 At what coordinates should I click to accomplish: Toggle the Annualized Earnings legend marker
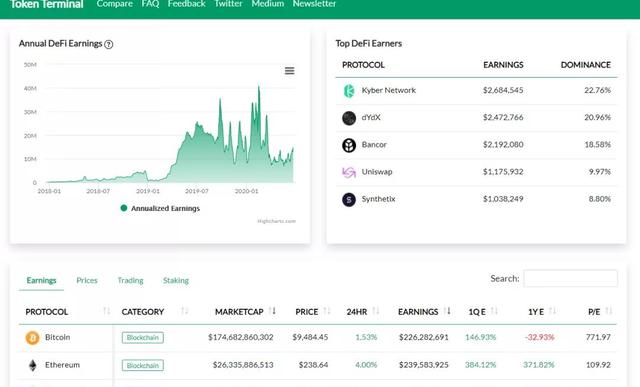coord(124,208)
